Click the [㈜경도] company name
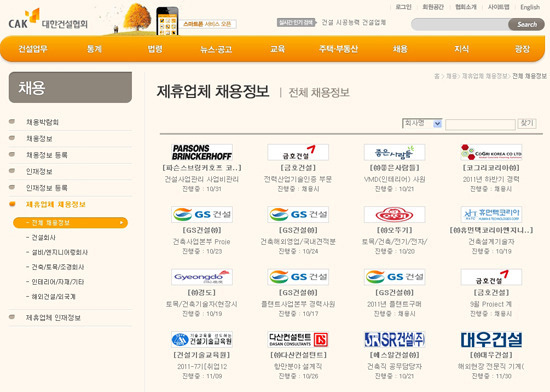550x392 pixels. [x=202, y=292]
